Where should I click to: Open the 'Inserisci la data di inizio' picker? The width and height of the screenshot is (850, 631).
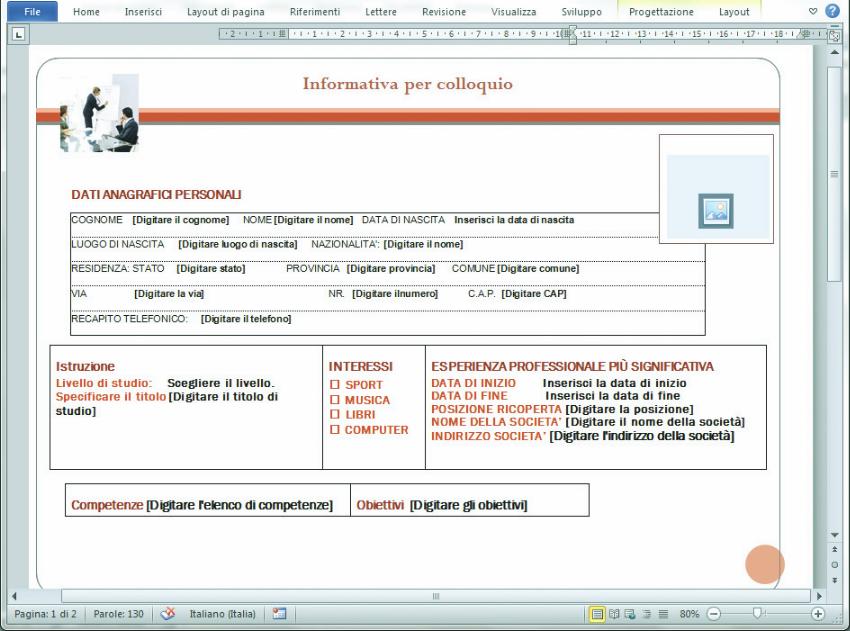tap(614, 383)
